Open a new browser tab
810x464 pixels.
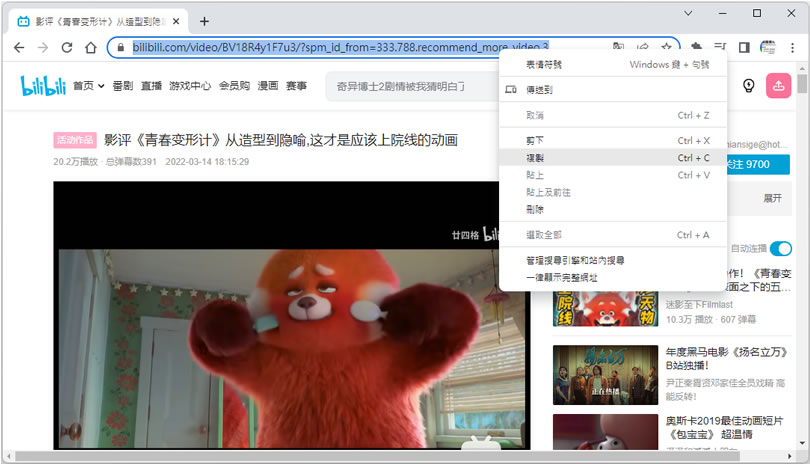coord(204,21)
